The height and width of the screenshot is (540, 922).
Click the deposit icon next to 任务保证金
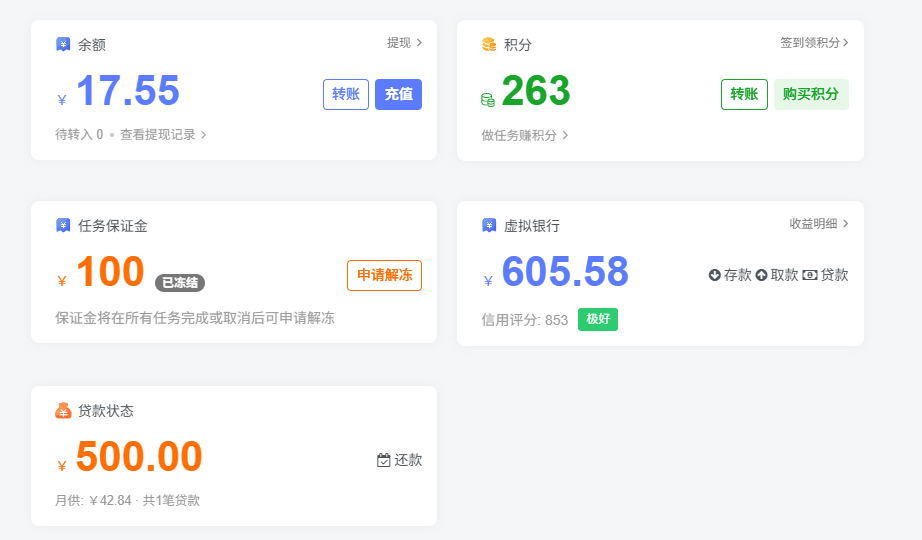63,225
